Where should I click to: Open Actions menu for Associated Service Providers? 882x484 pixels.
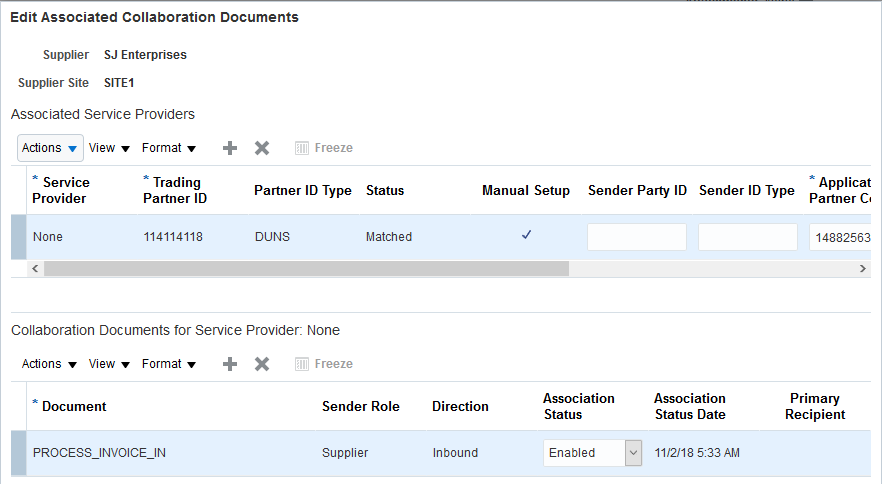(x=50, y=148)
